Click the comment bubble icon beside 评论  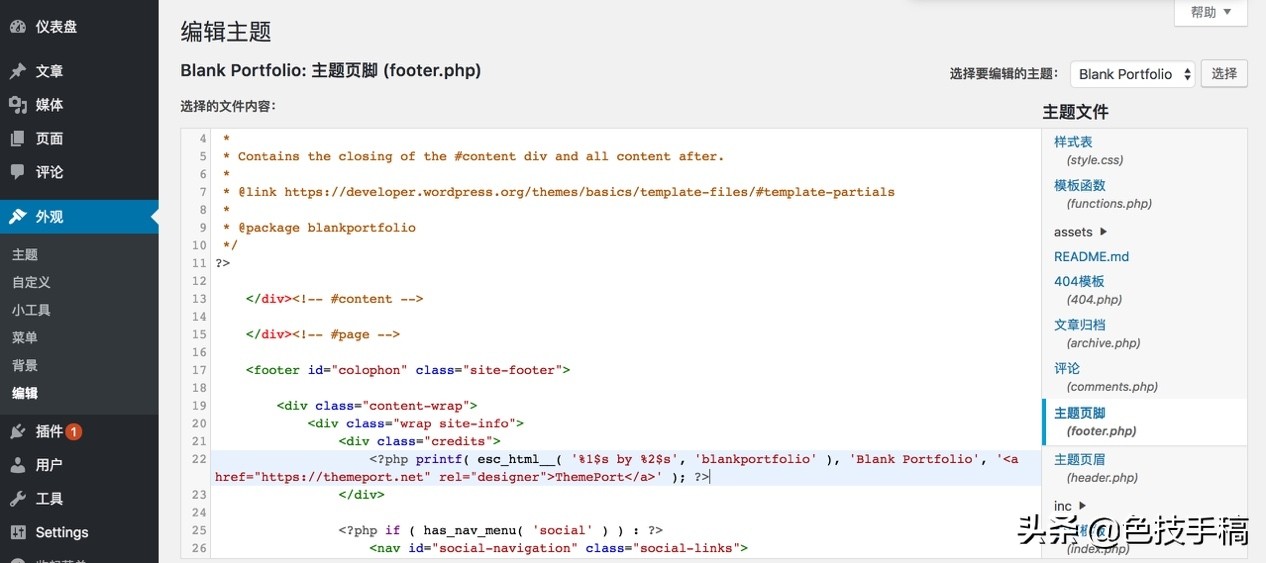[x=18, y=172]
